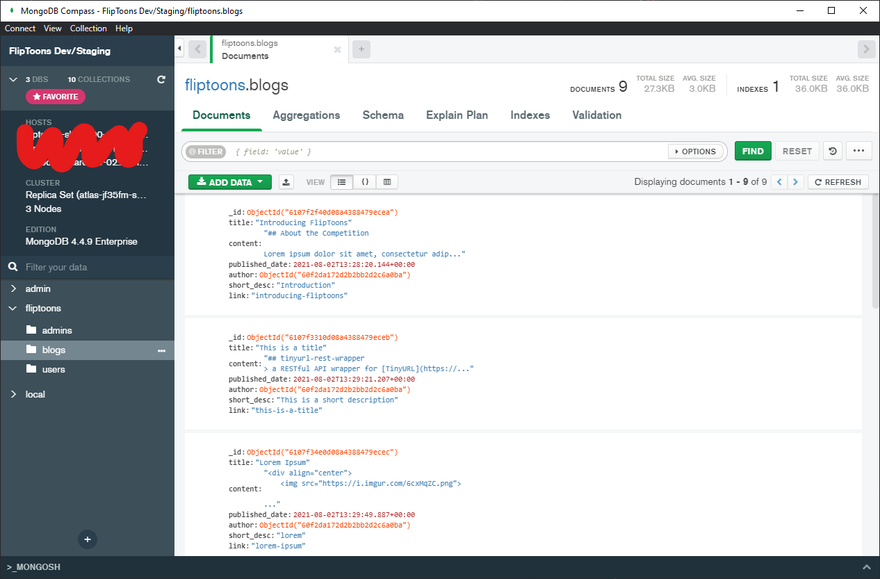Switch to table view

click(388, 182)
